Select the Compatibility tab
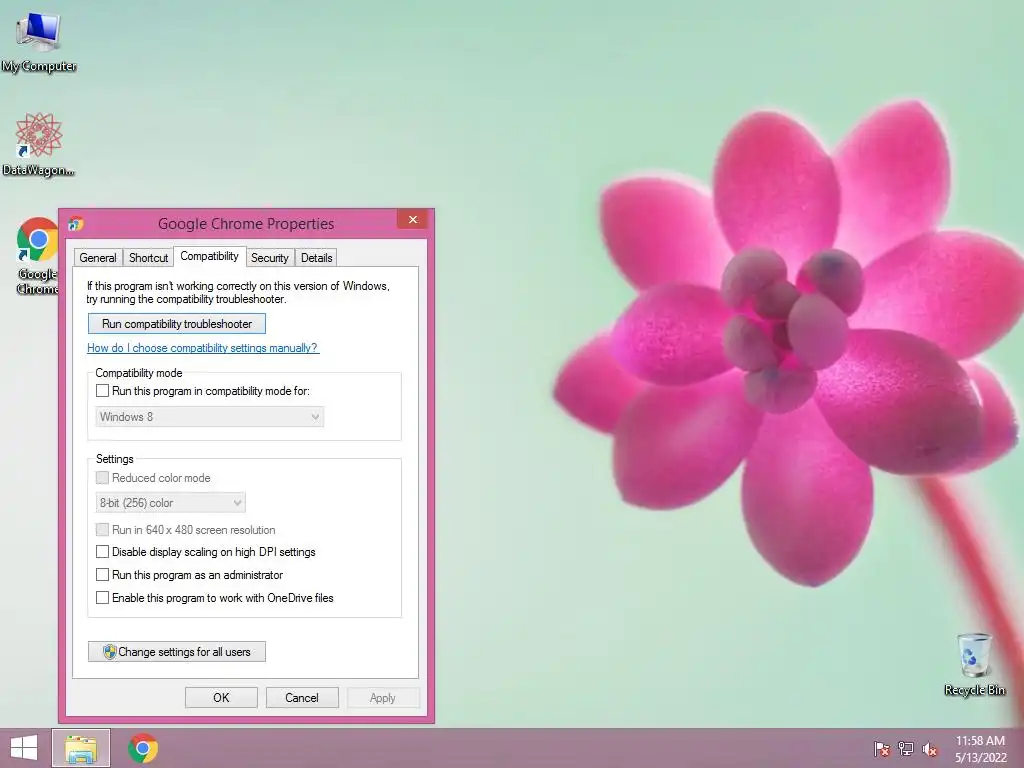The image size is (1024, 768). click(210, 256)
